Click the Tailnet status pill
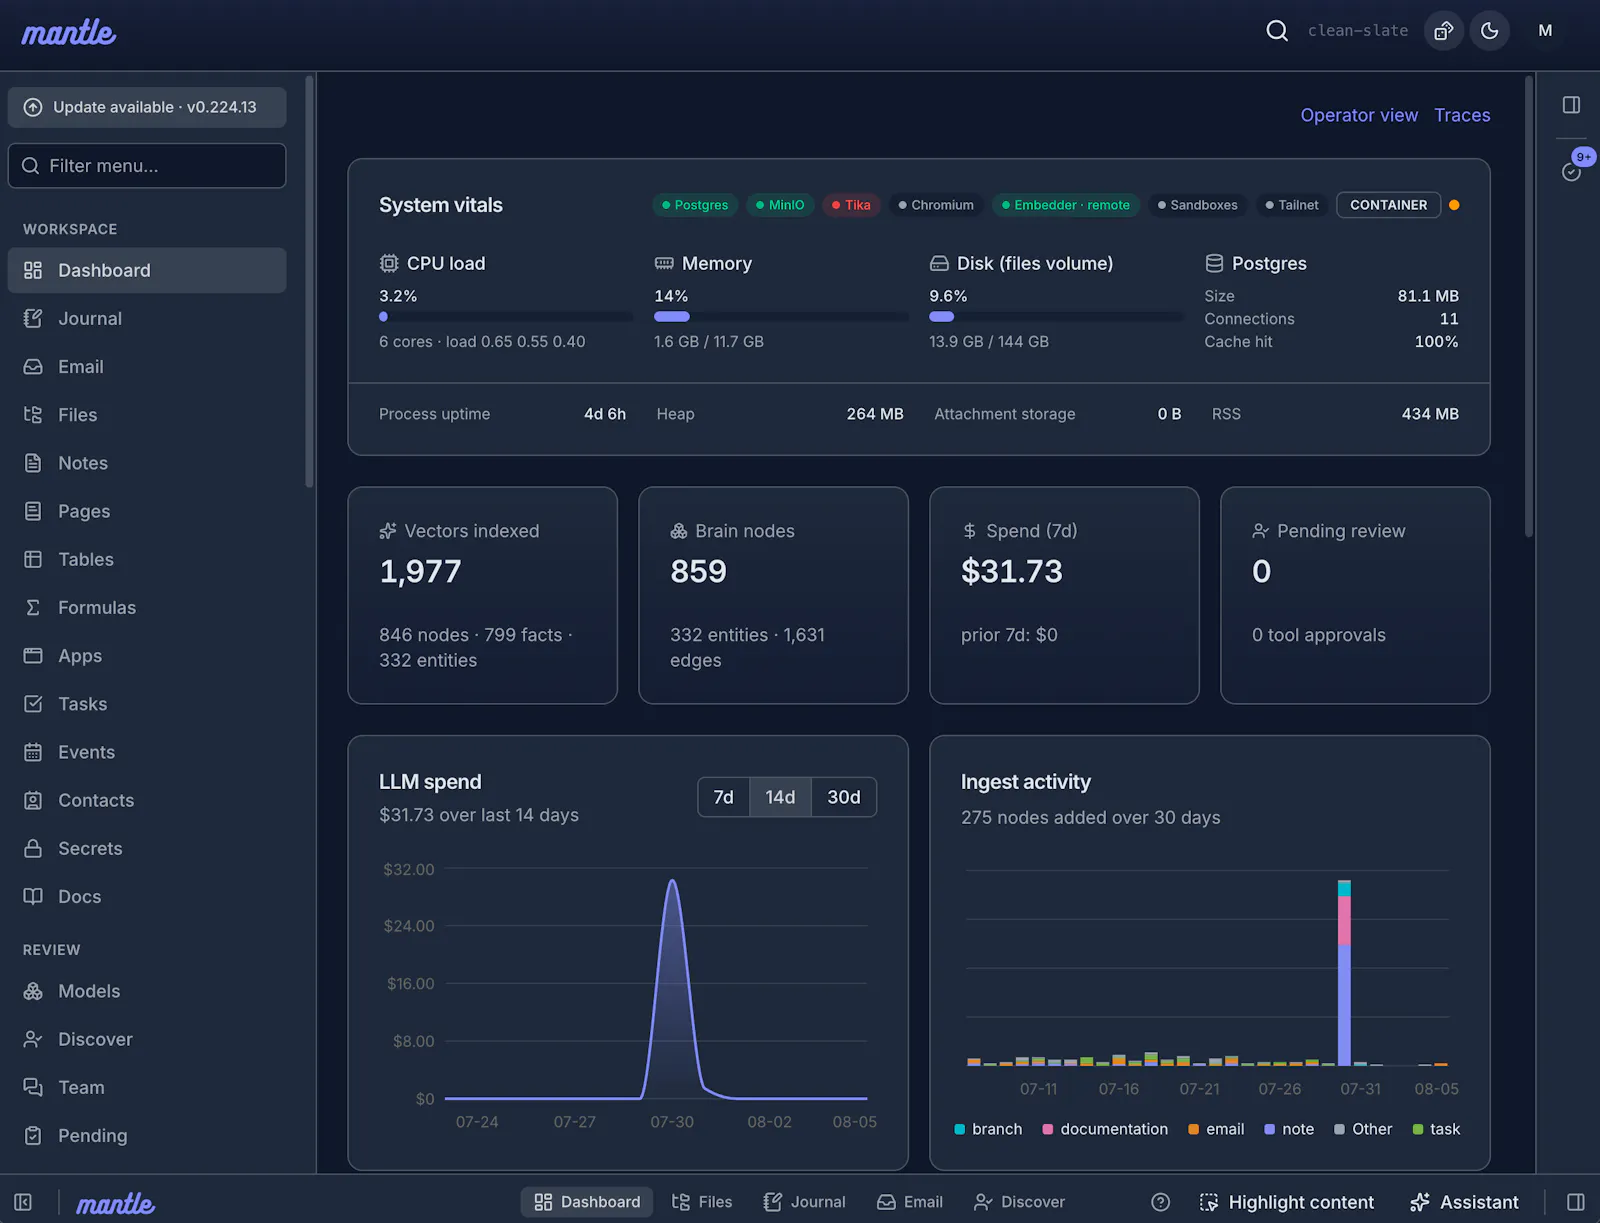This screenshot has width=1600, height=1223. coord(1292,205)
